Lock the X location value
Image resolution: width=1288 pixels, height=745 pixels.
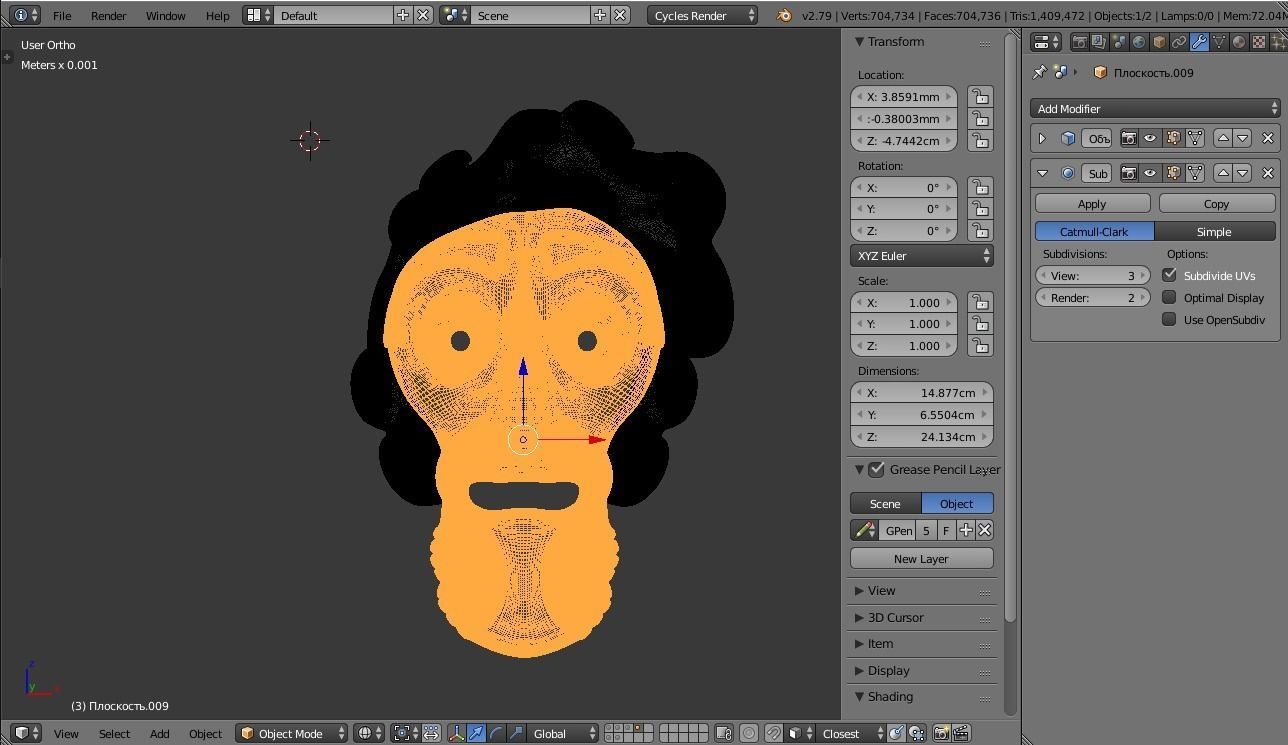click(x=980, y=97)
